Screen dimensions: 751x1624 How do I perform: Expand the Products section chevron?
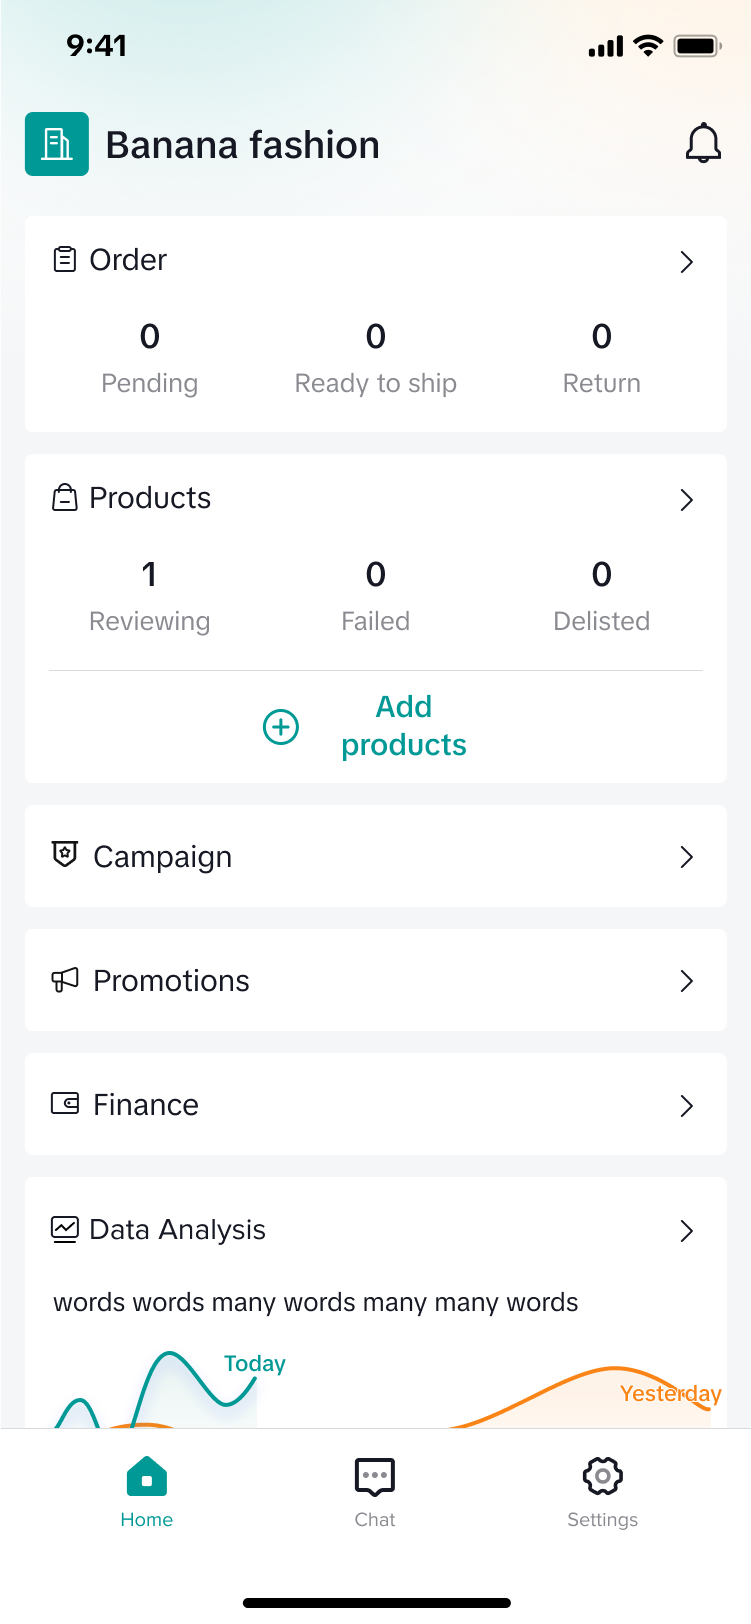pos(686,500)
